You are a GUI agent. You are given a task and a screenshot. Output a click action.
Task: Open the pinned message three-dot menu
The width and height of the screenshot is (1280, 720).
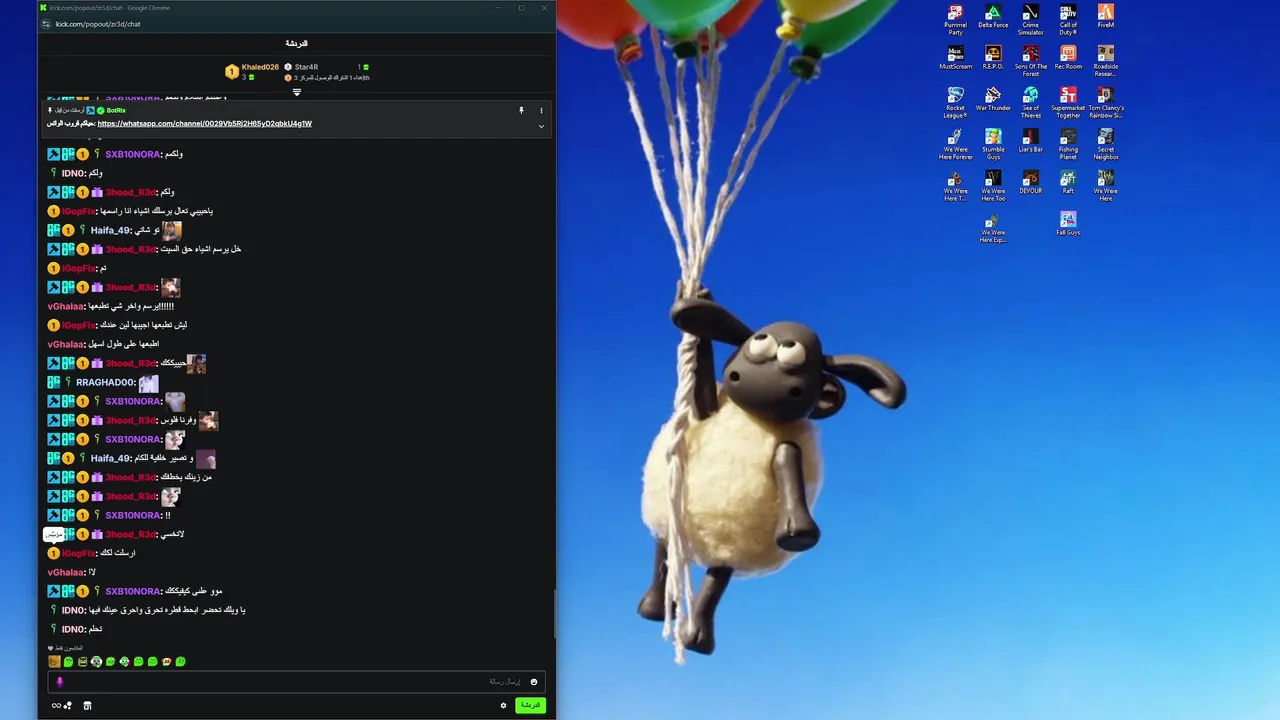click(x=541, y=110)
